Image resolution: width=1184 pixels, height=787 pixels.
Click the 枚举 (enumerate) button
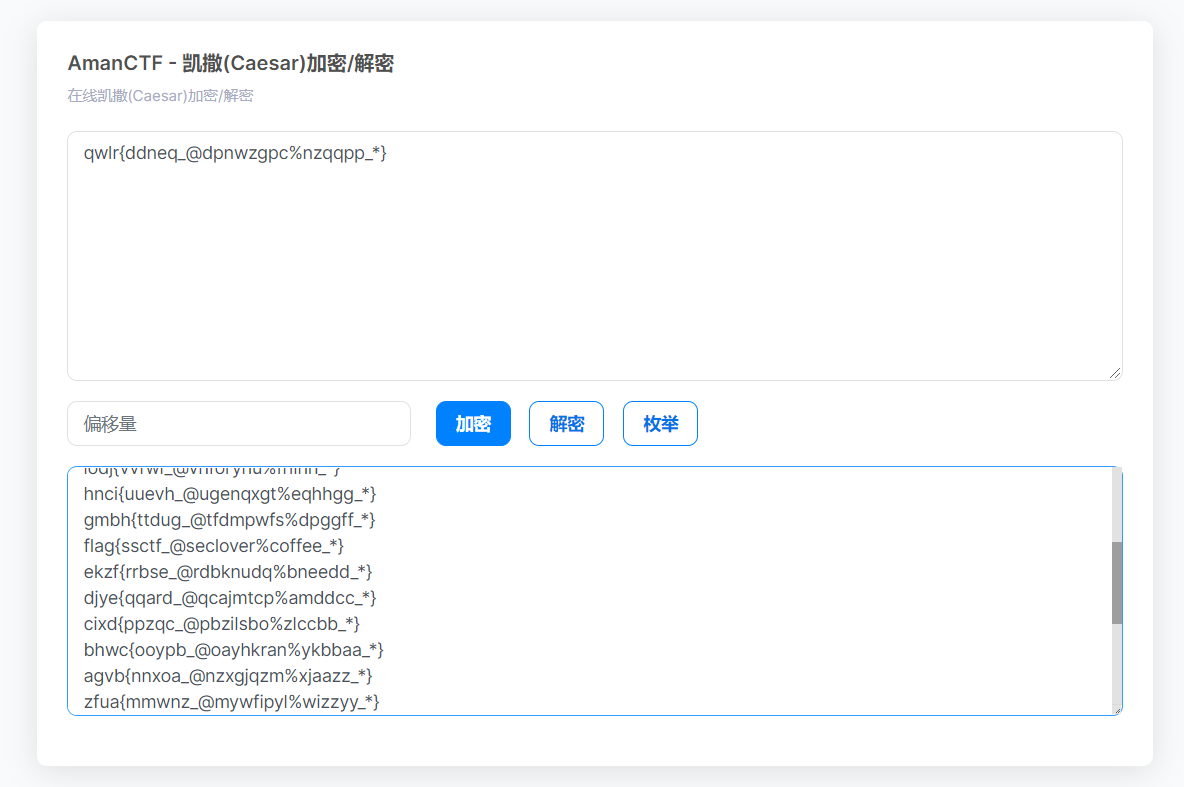(660, 423)
